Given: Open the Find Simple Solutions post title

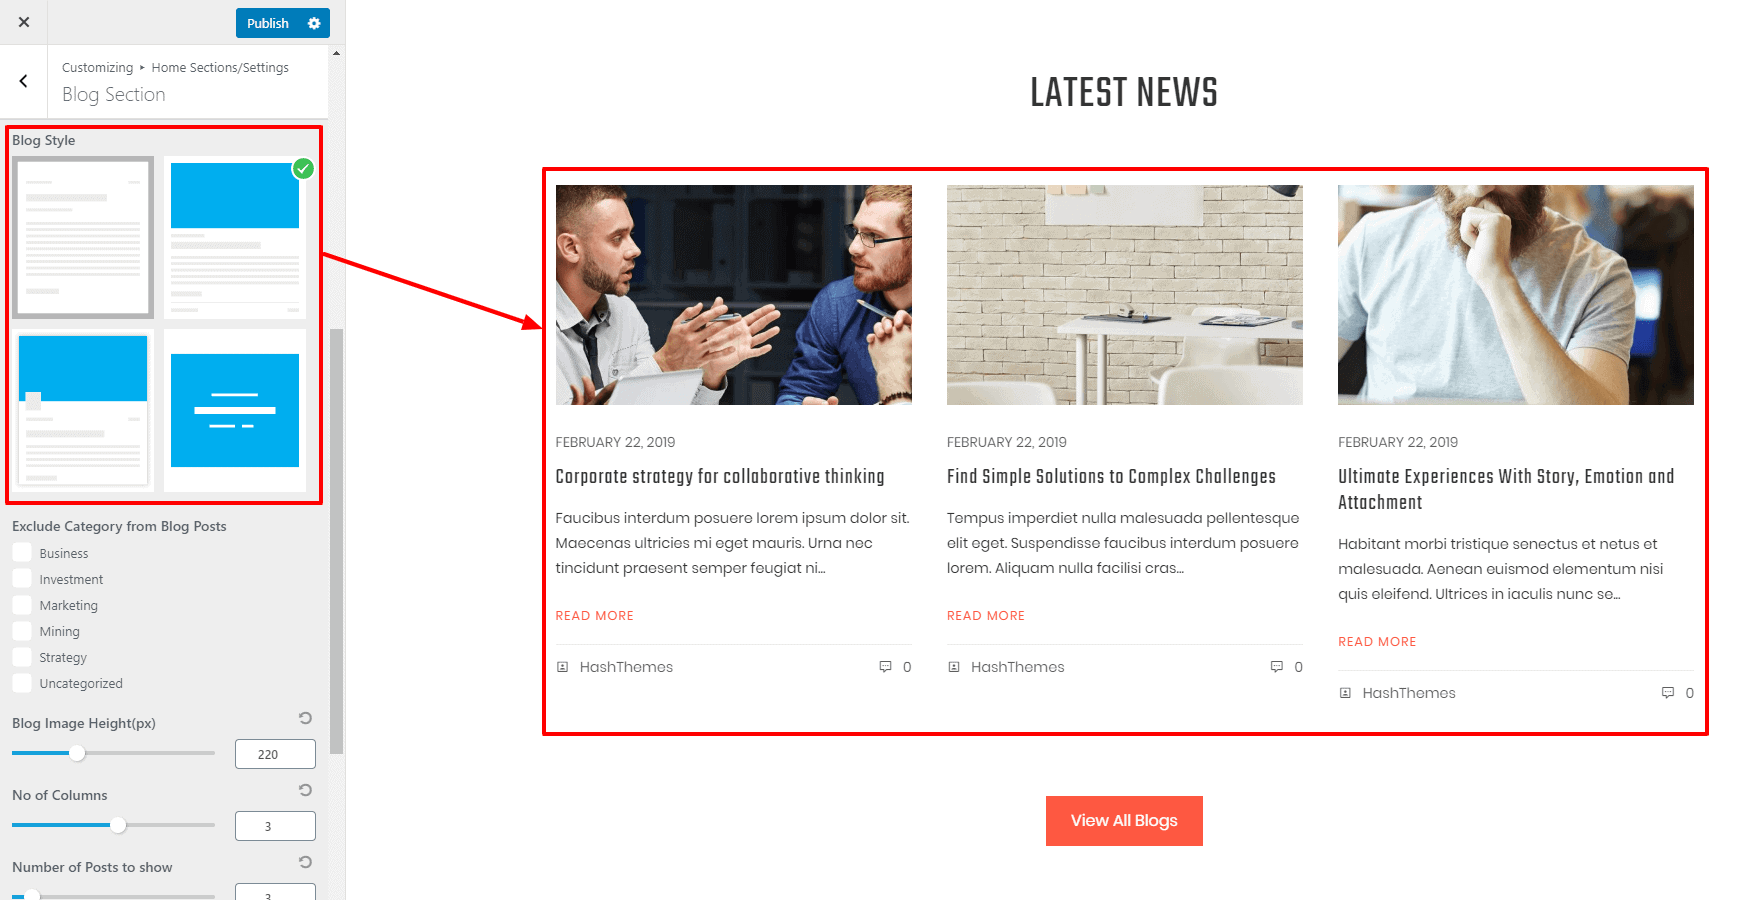Looking at the screenshot, I should (1111, 476).
